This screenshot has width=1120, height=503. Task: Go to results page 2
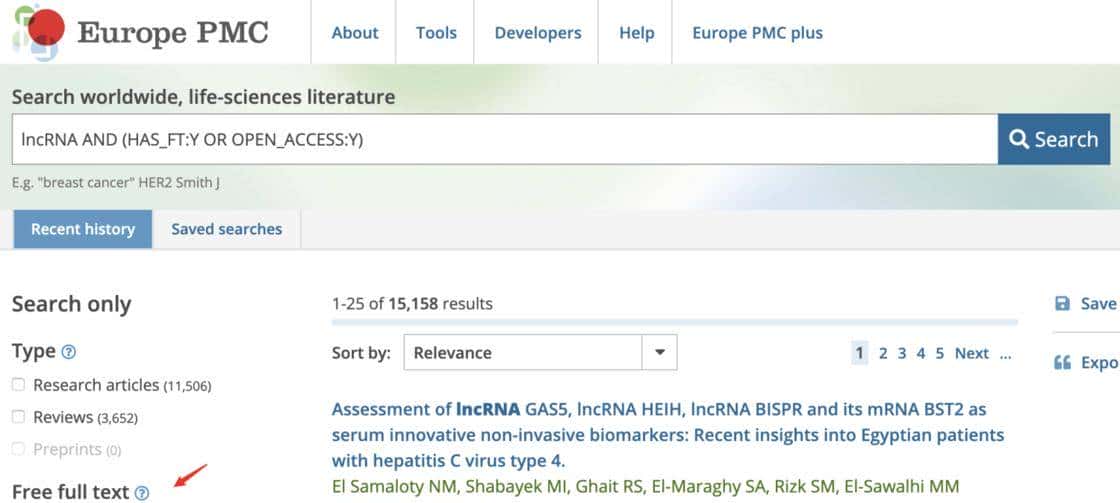[x=883, y=353]
